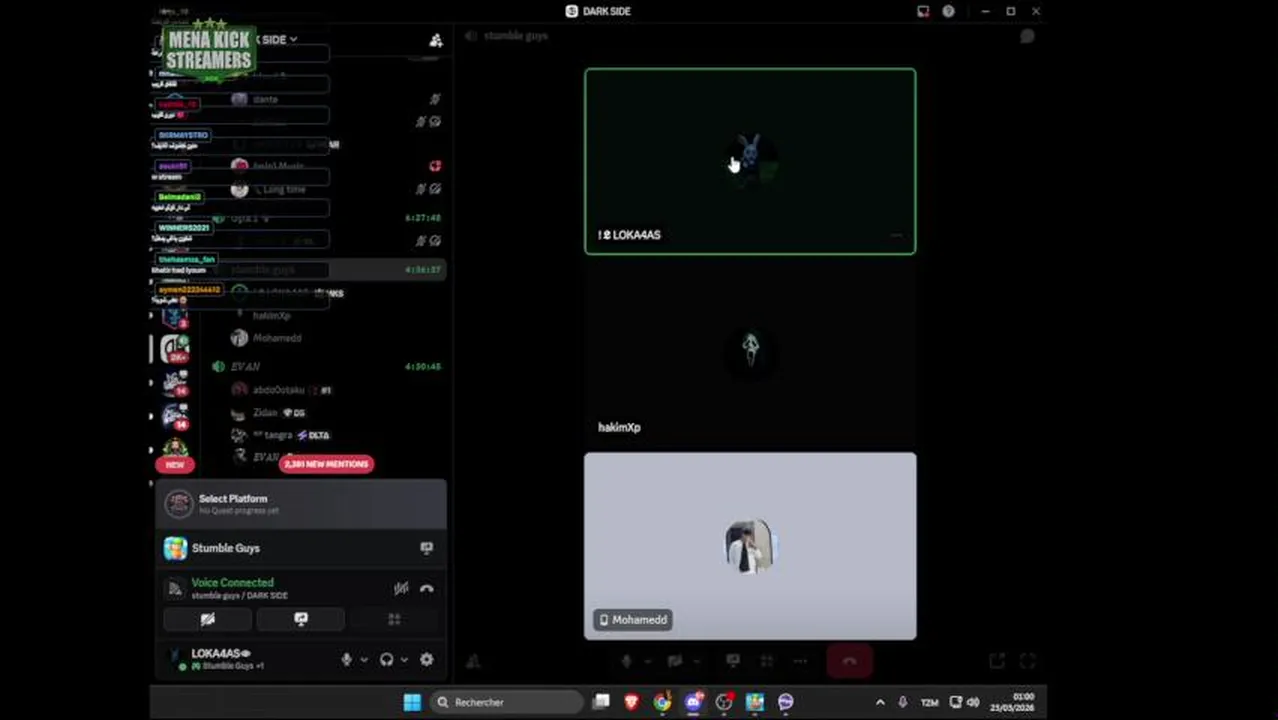This screenshot has height=720, width=1278.
Task: Open headphones output options arrow
Action: click(x=404, y=659)
